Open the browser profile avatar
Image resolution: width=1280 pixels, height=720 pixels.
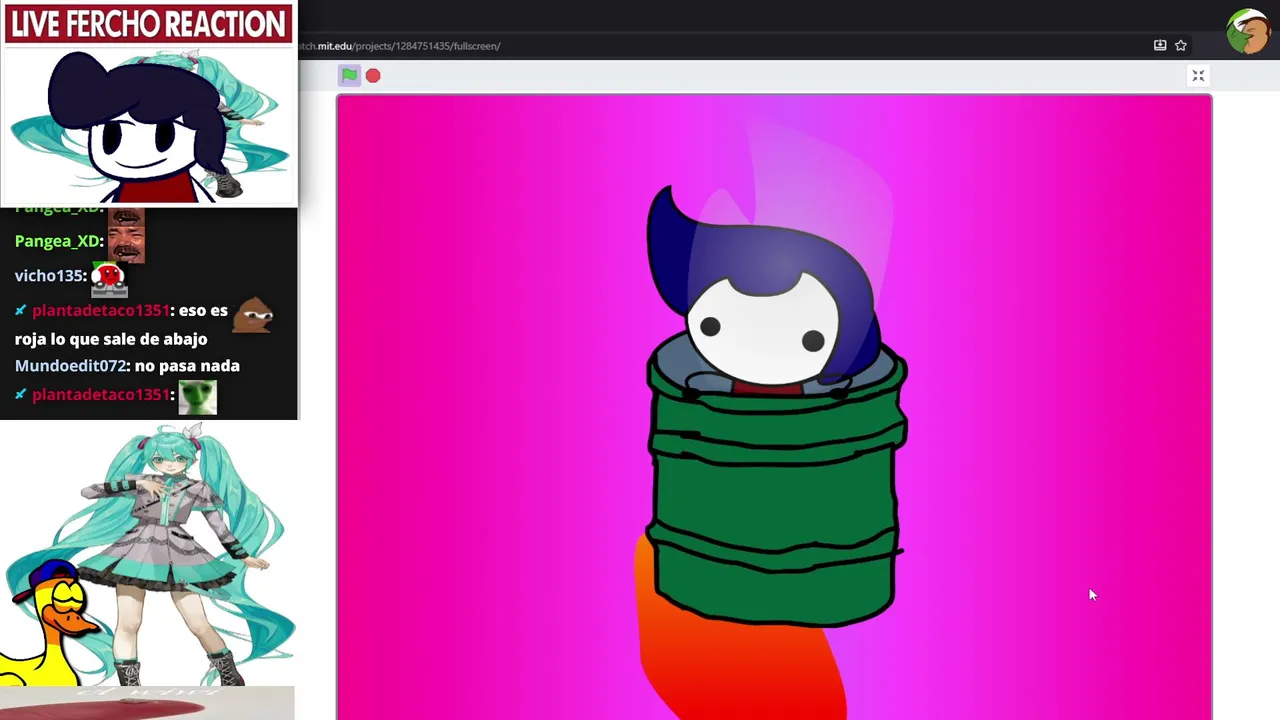click(1248, 31)
